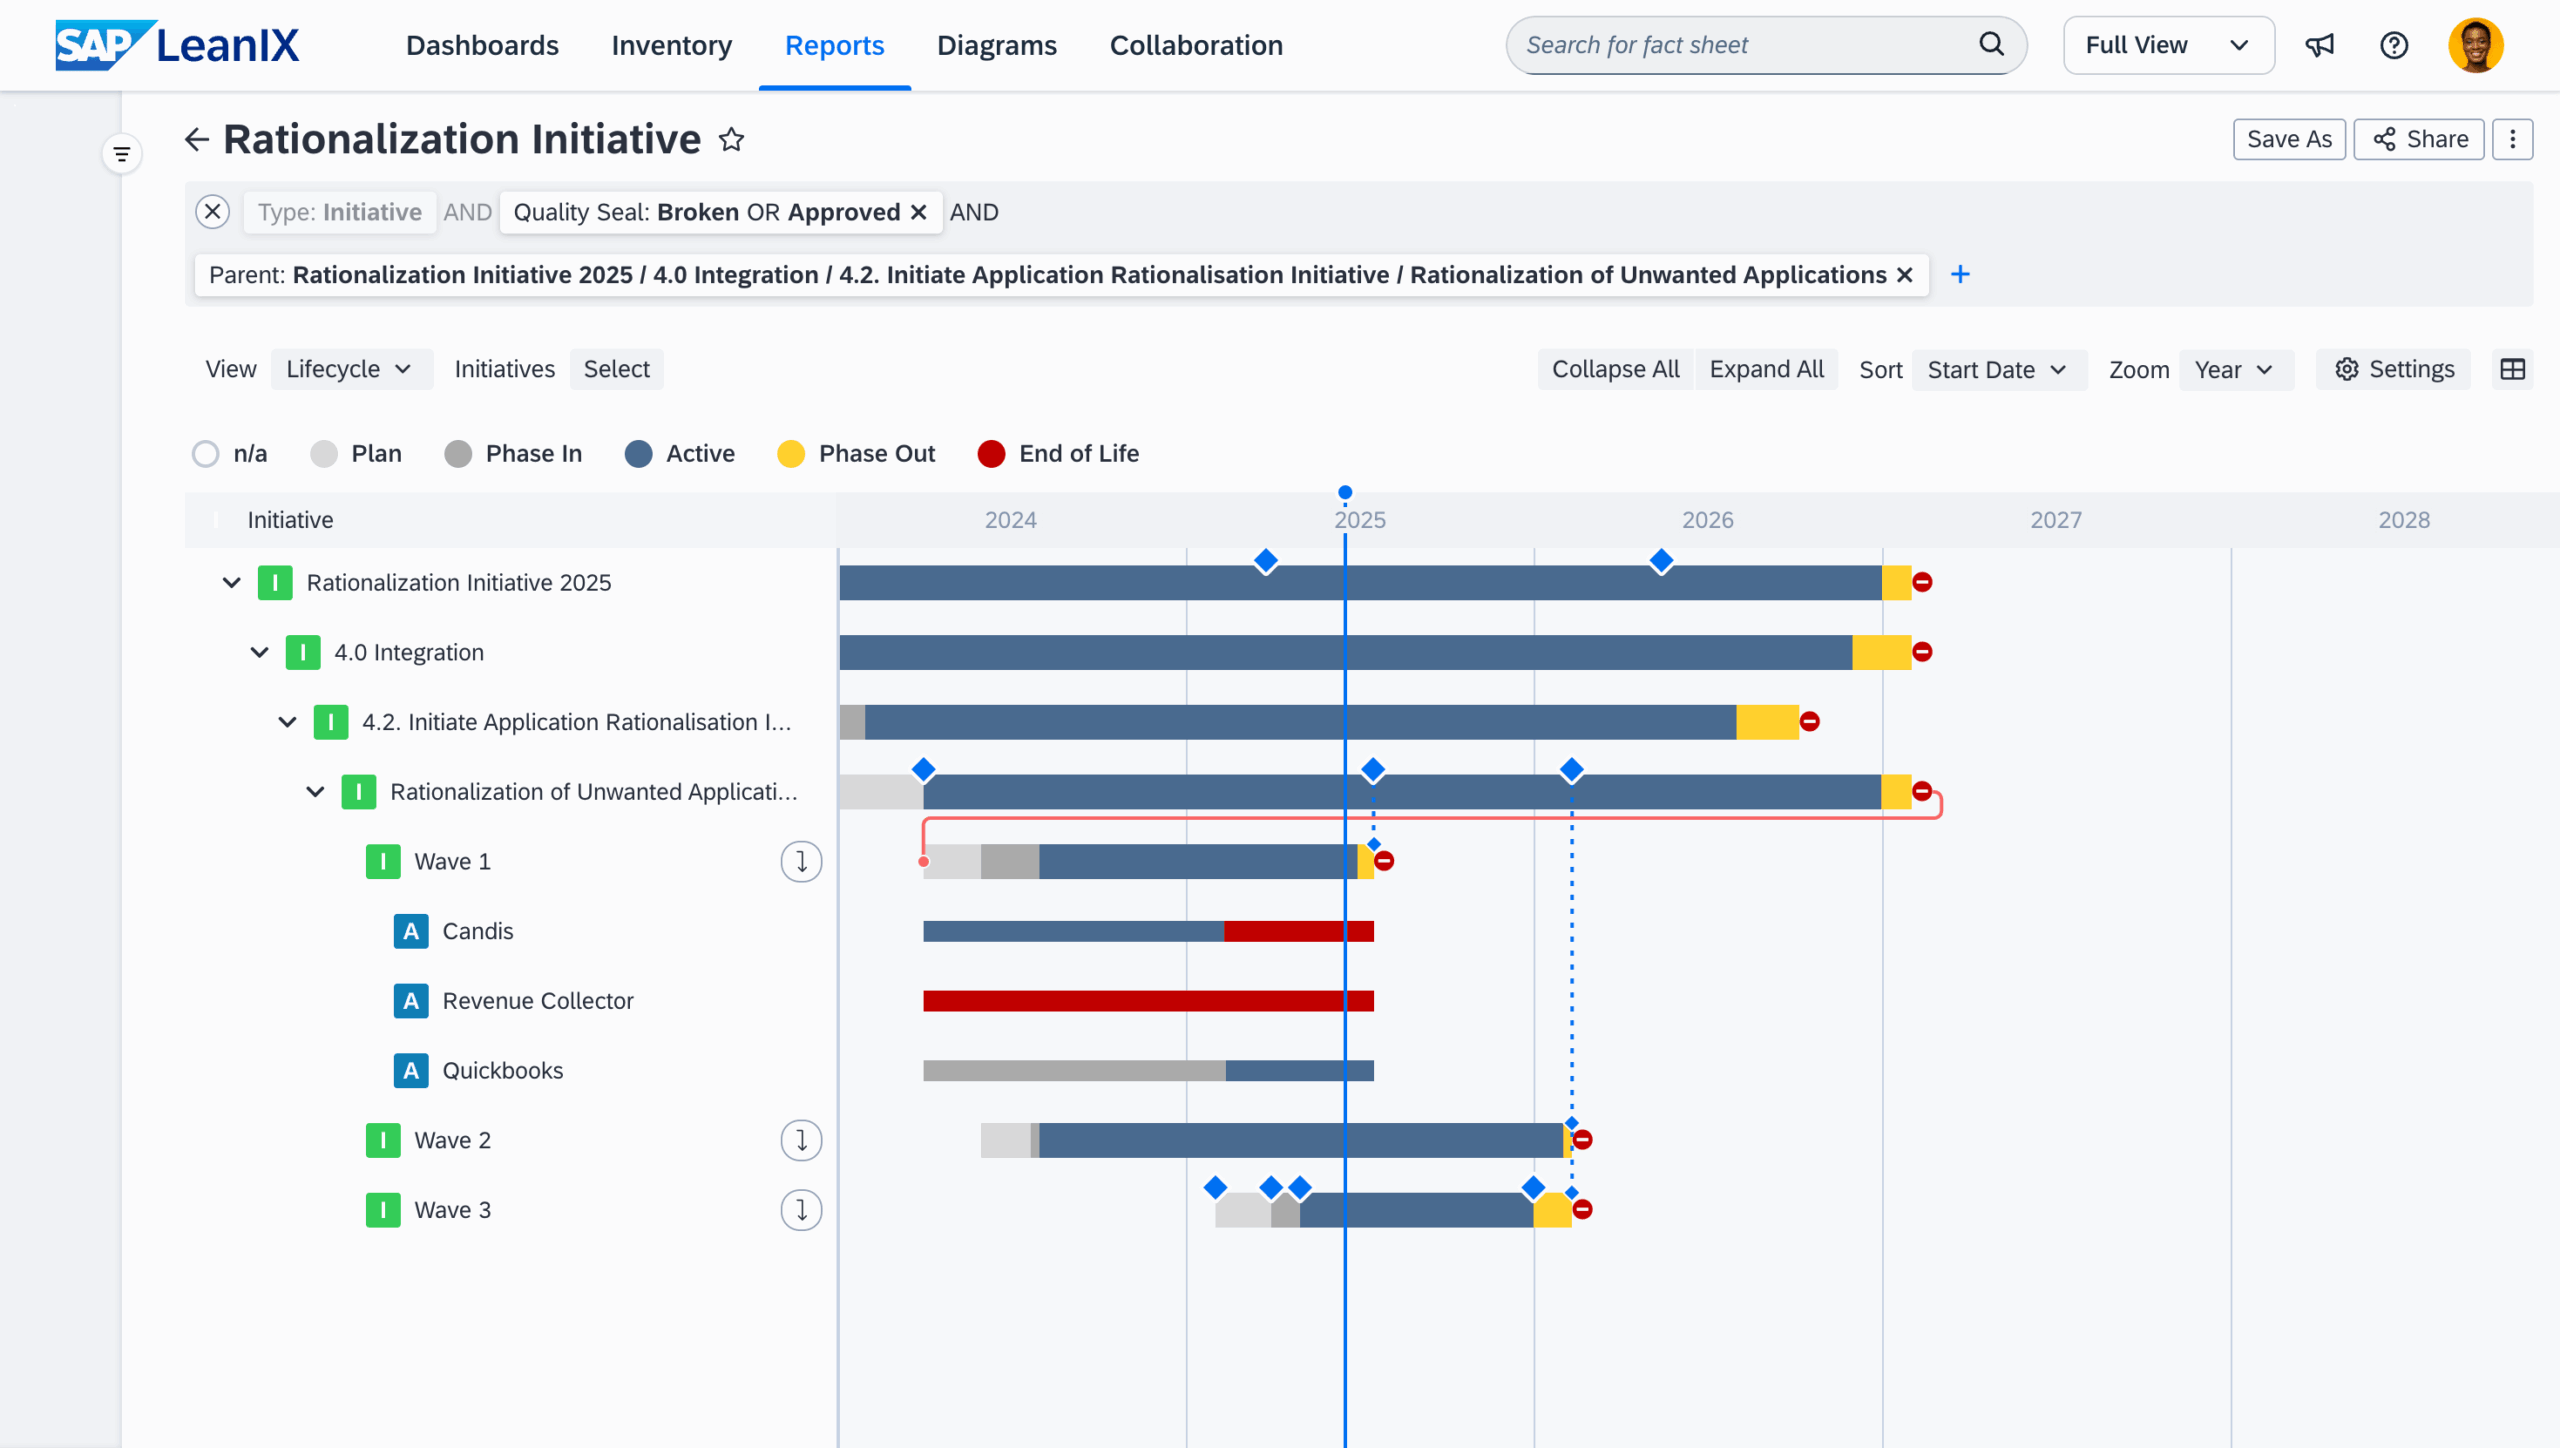This screenshot has width=2560, height=1448.
Task: Open the help question mark icon
Action: pyautogui.click(x=2393, y=45)
